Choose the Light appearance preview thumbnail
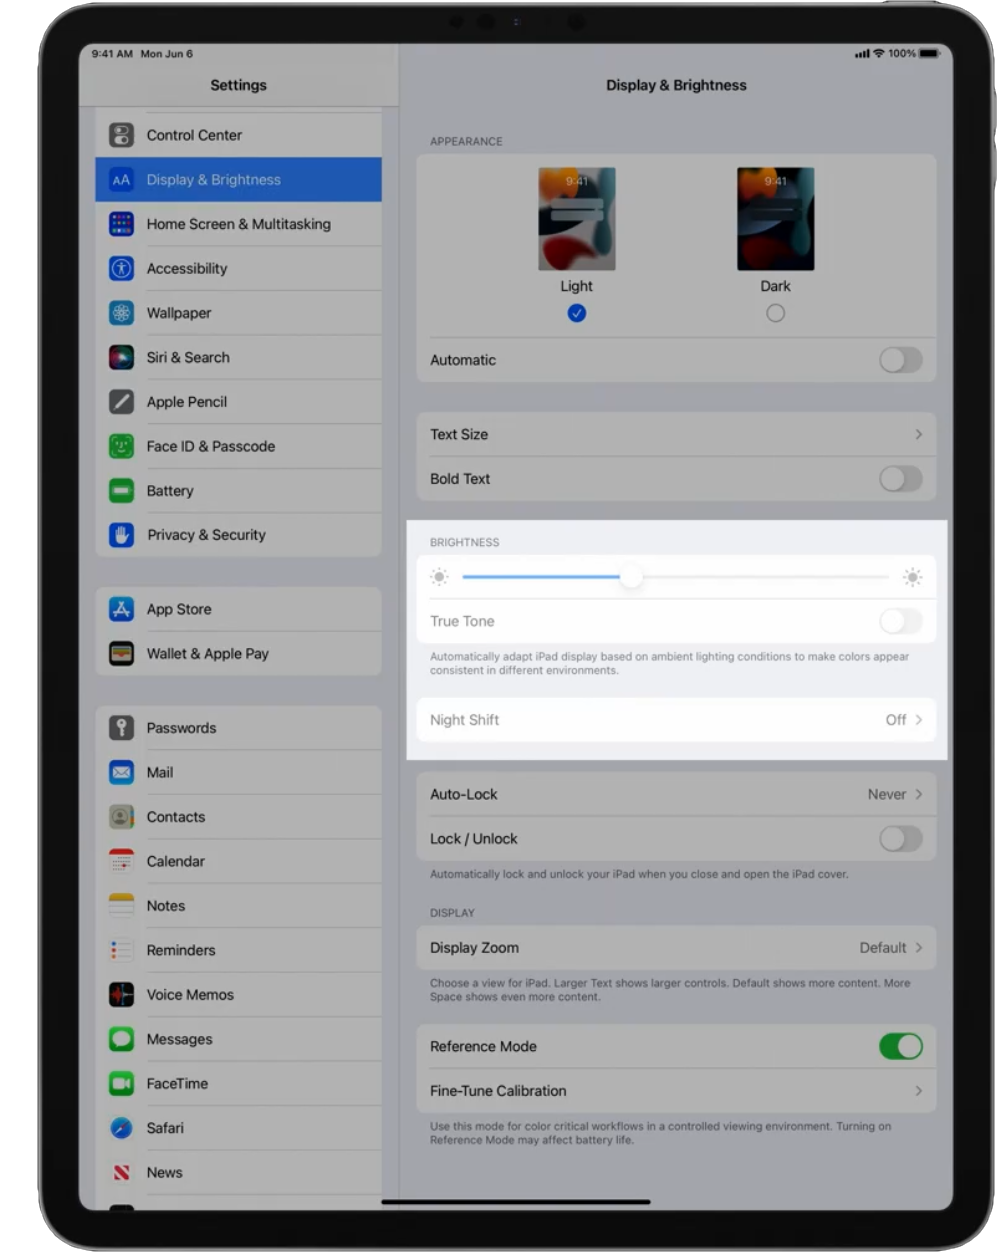This screenshot has height=1252, width=1000. (x=577, y=219)
